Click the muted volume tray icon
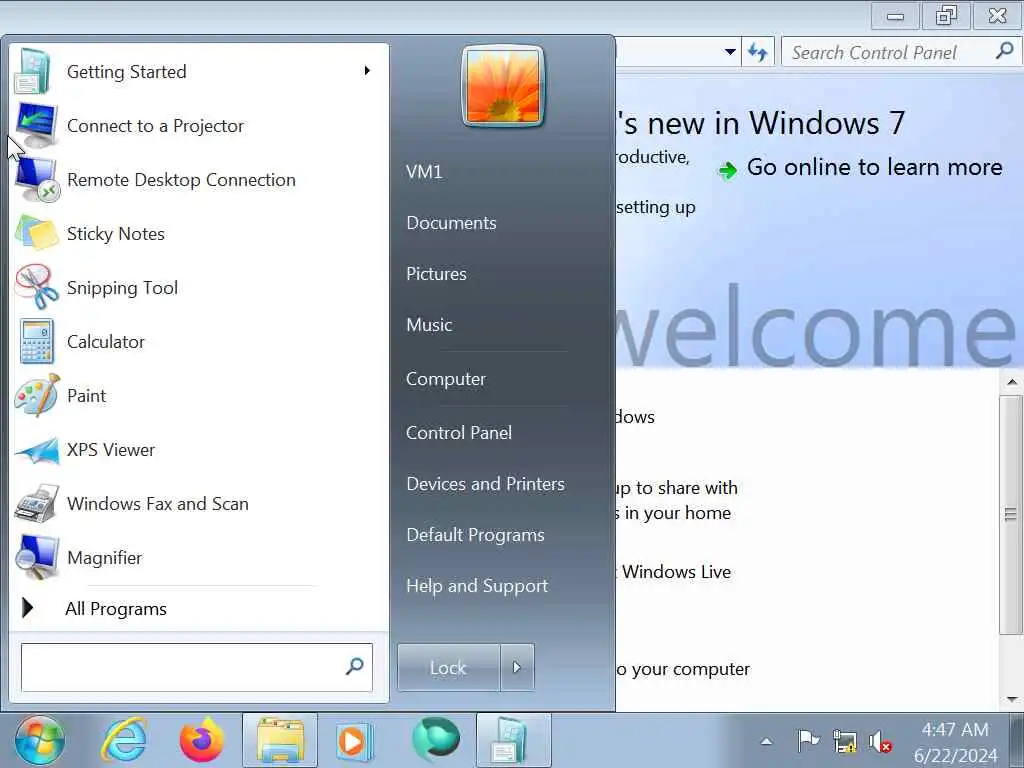The height and width of the screenshot is (768, 1024). 880,742
